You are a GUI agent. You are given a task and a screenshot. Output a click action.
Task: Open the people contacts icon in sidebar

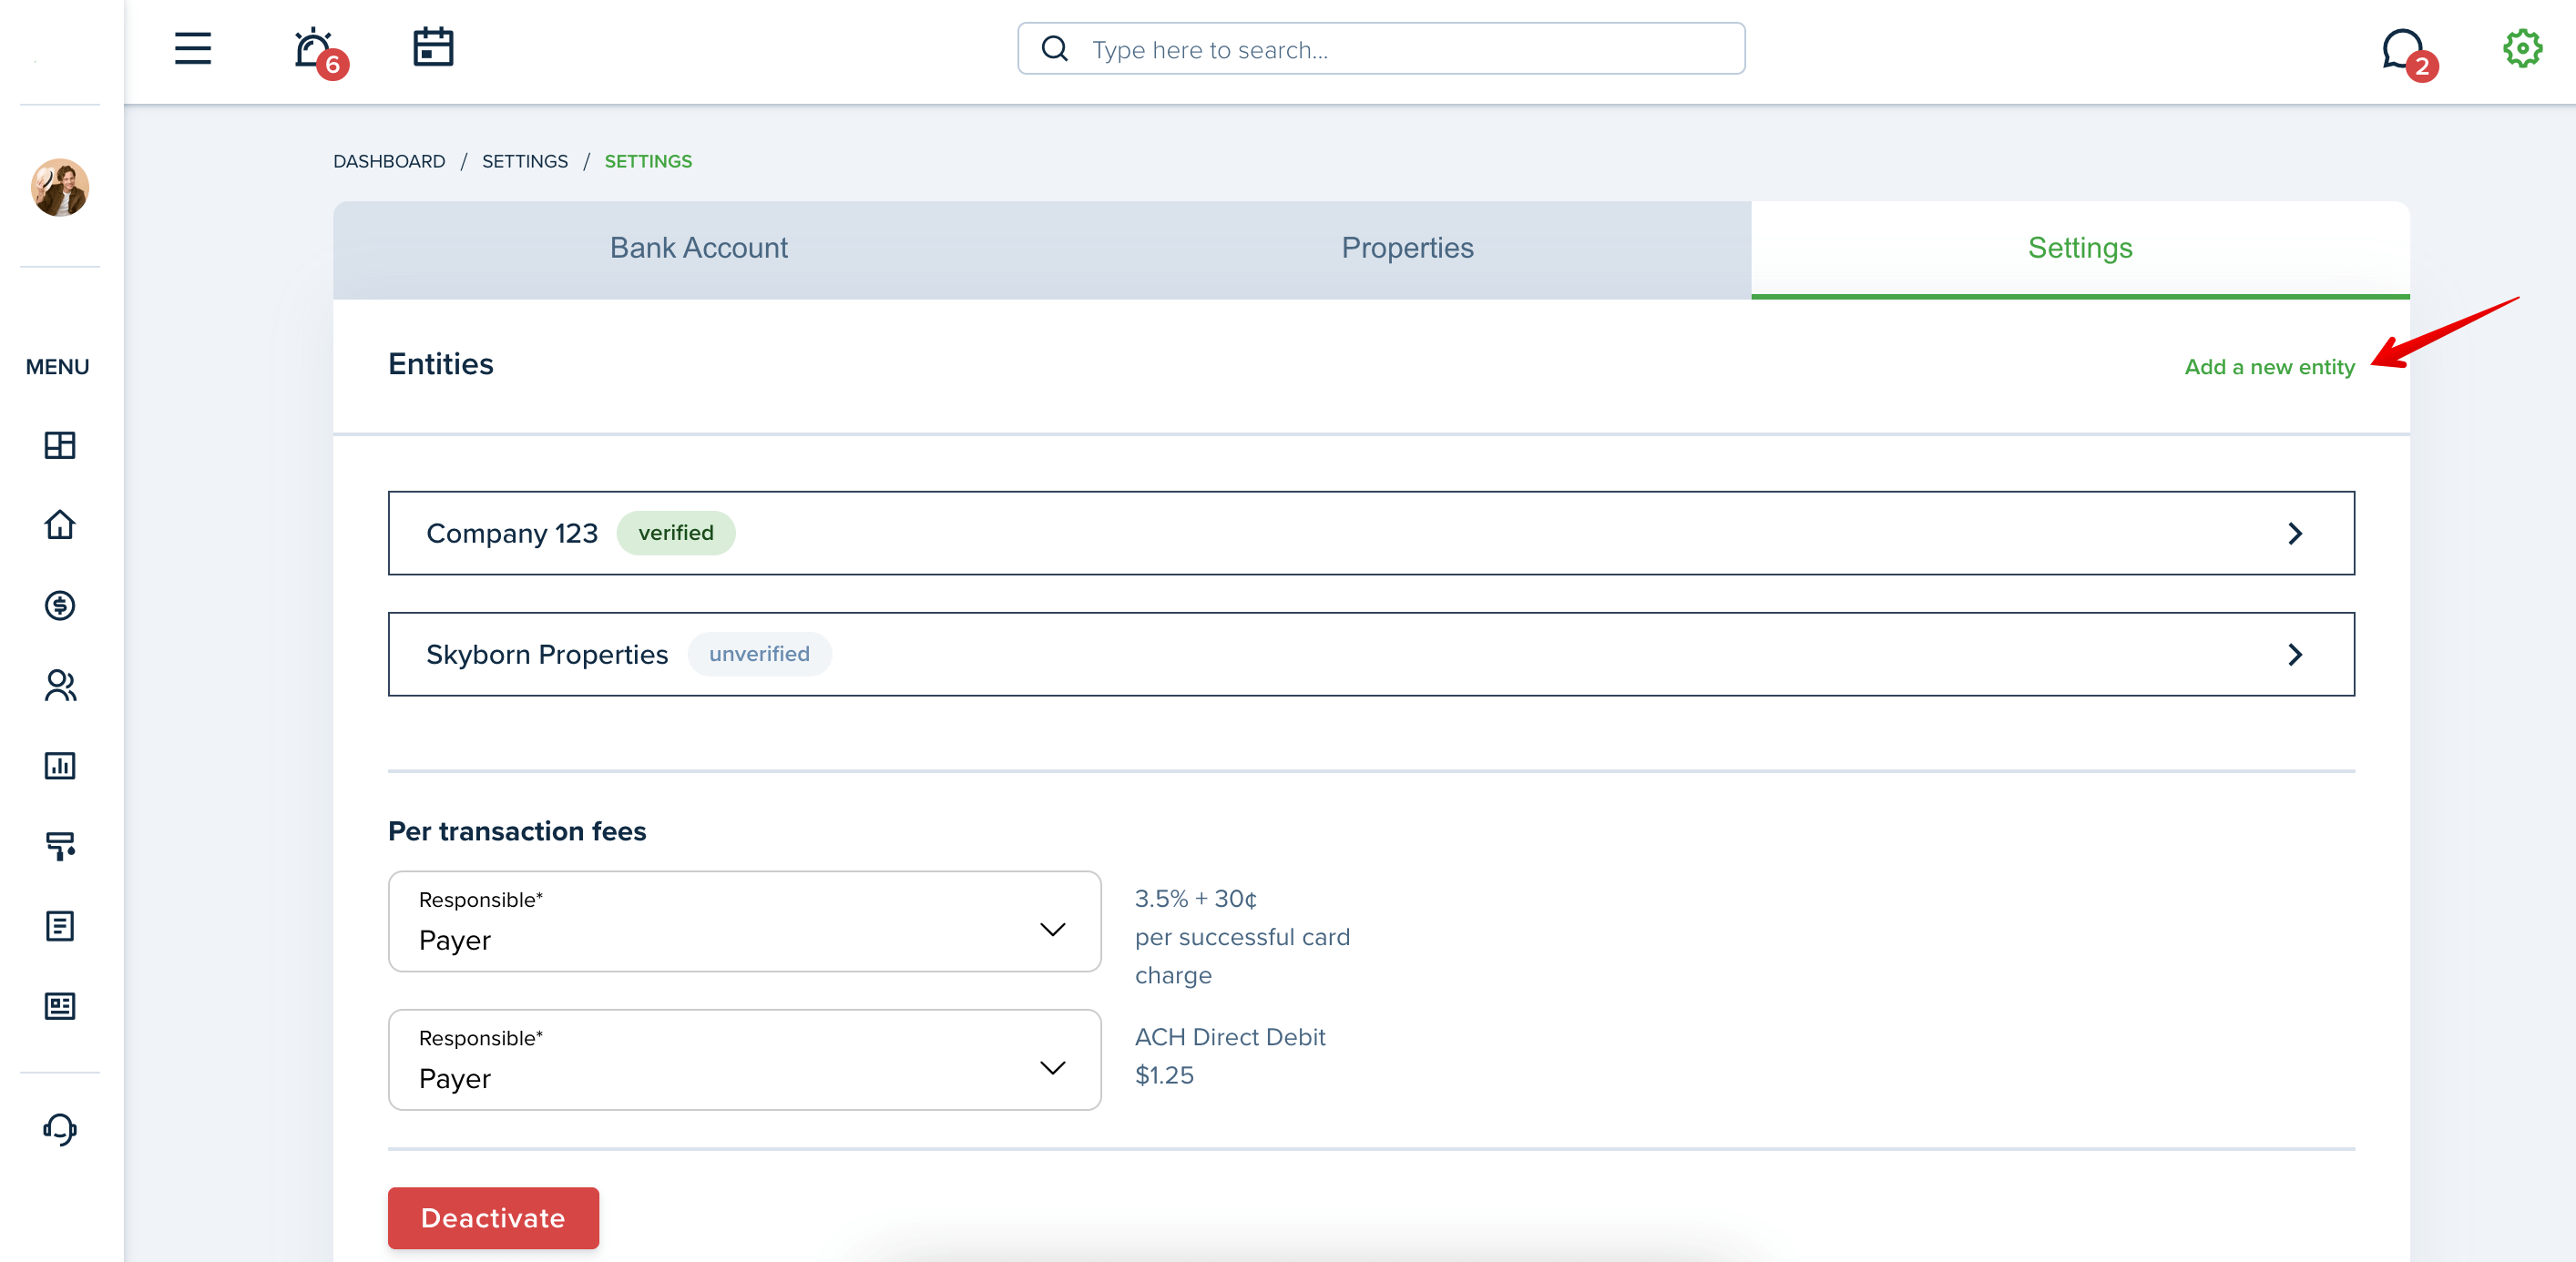pos(60,685)
